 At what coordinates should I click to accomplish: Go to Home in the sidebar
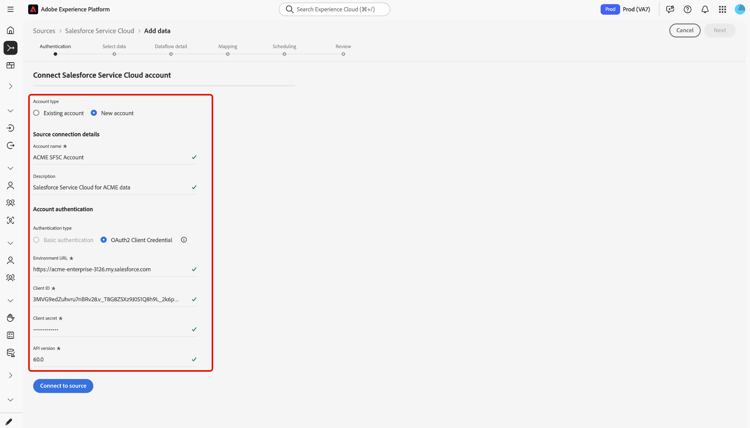click(x=10, y=30)
